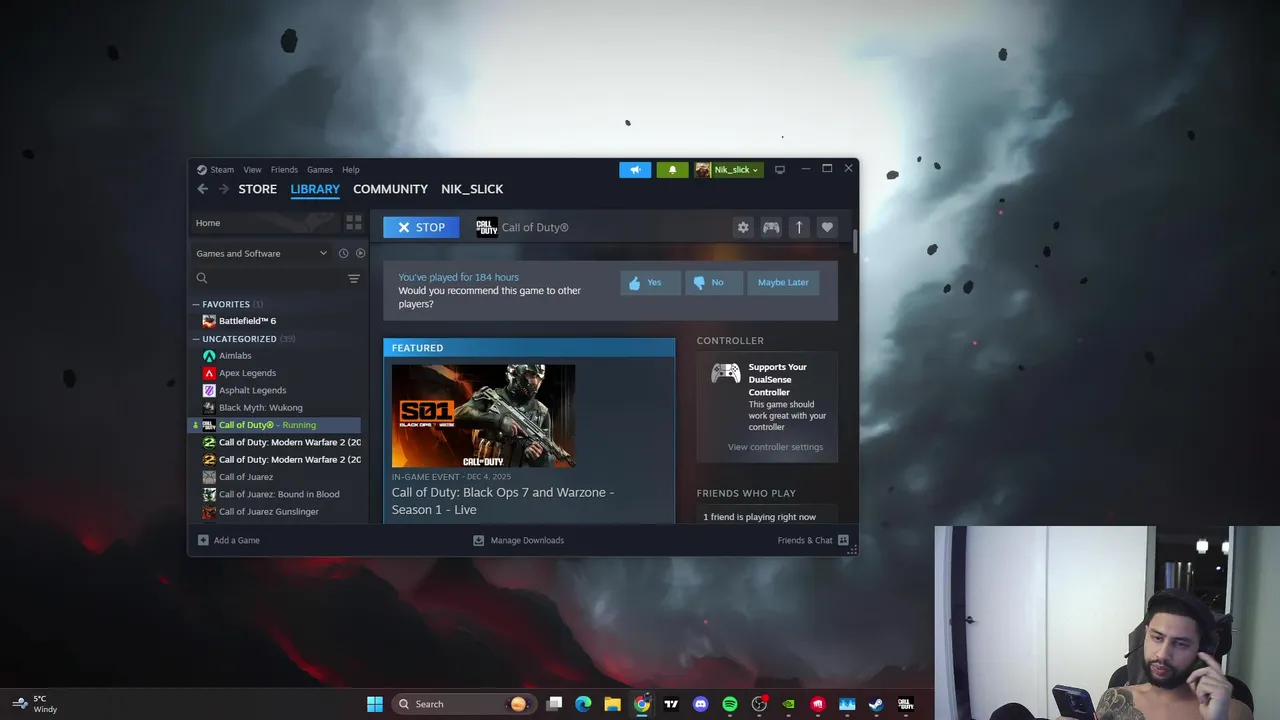Open Spotify from taskbar

(x=729, y=704)
